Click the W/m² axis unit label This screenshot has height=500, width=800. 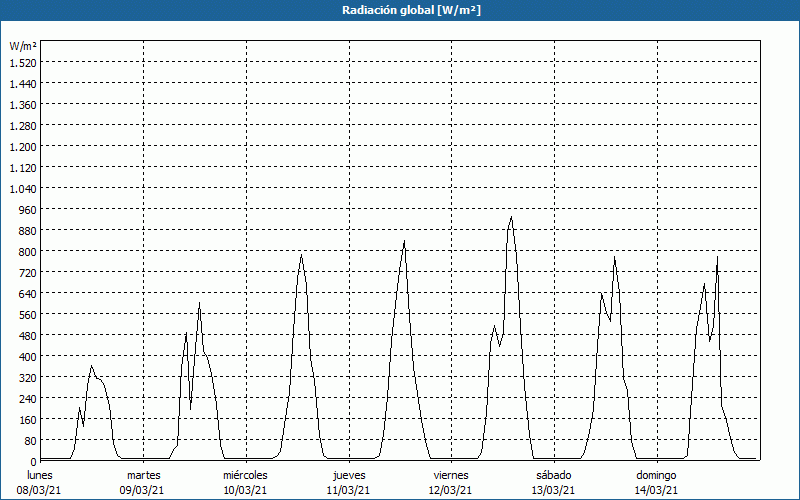pos(23,46)
